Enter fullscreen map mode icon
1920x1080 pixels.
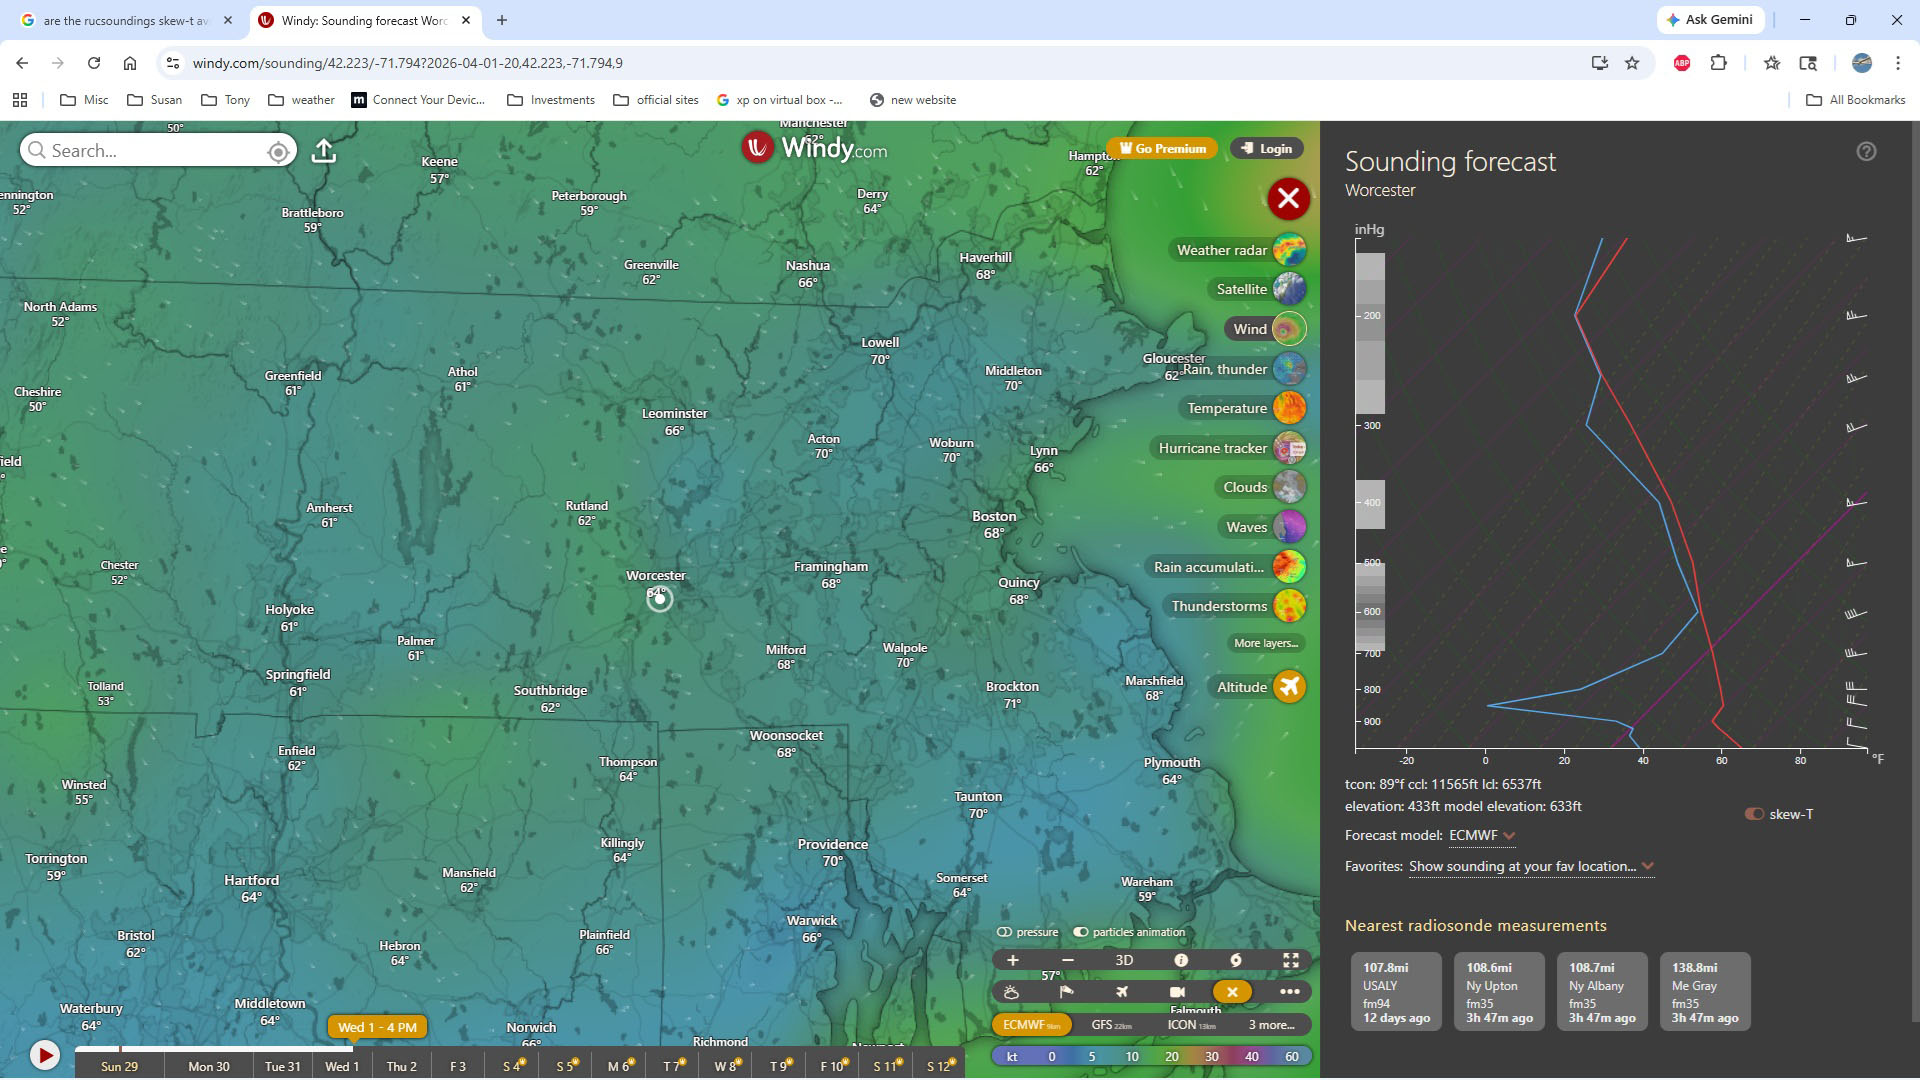pos(1291,960)
